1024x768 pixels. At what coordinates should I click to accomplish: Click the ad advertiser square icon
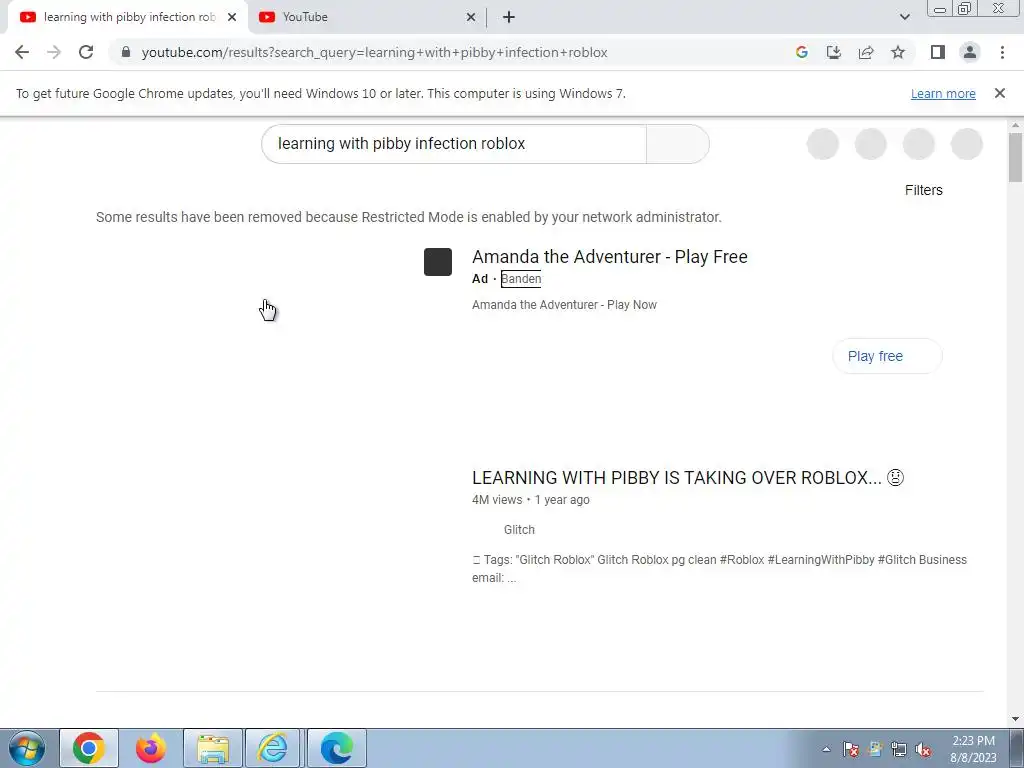coord(438,262)
